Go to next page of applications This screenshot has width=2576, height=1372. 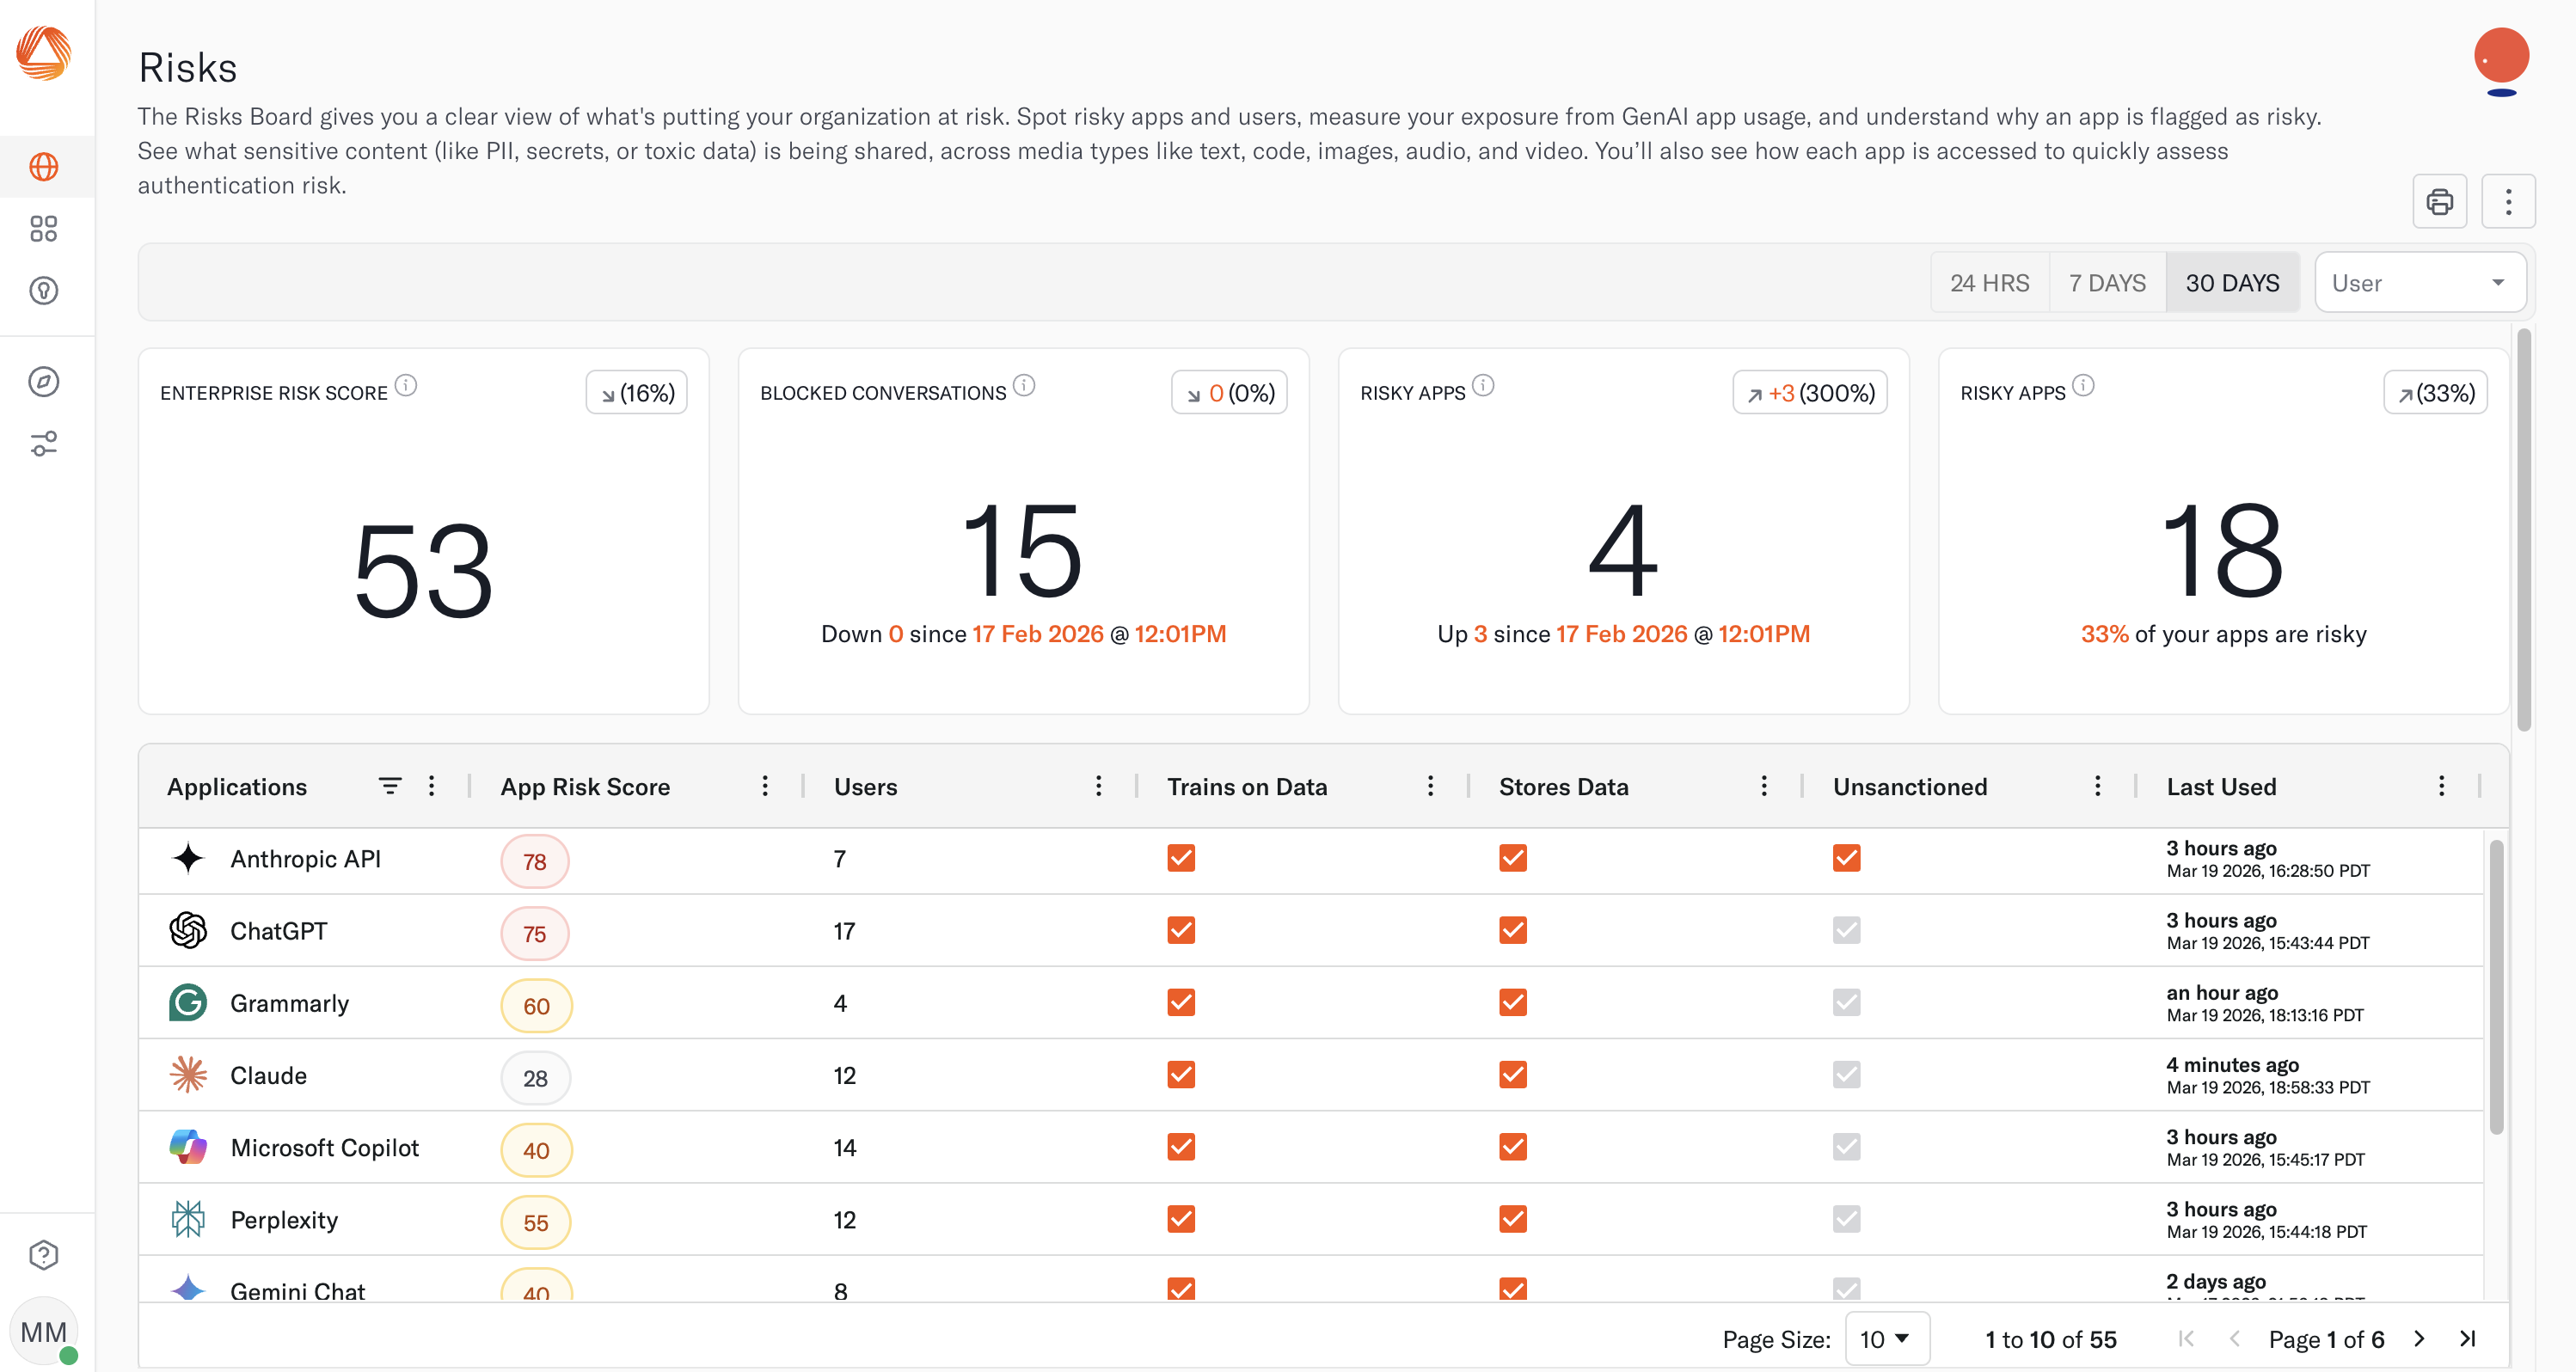[2419, 1338]
